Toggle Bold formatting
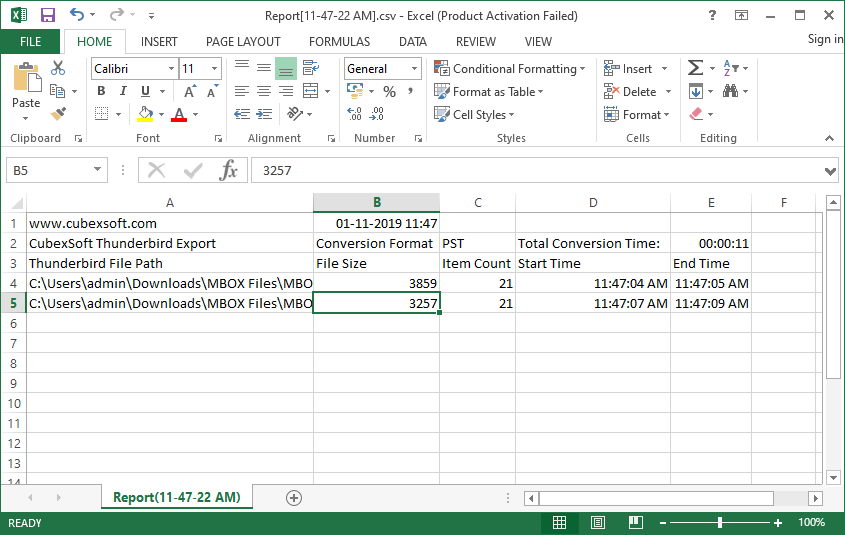 pyautogui.click(x=101, y=91)
